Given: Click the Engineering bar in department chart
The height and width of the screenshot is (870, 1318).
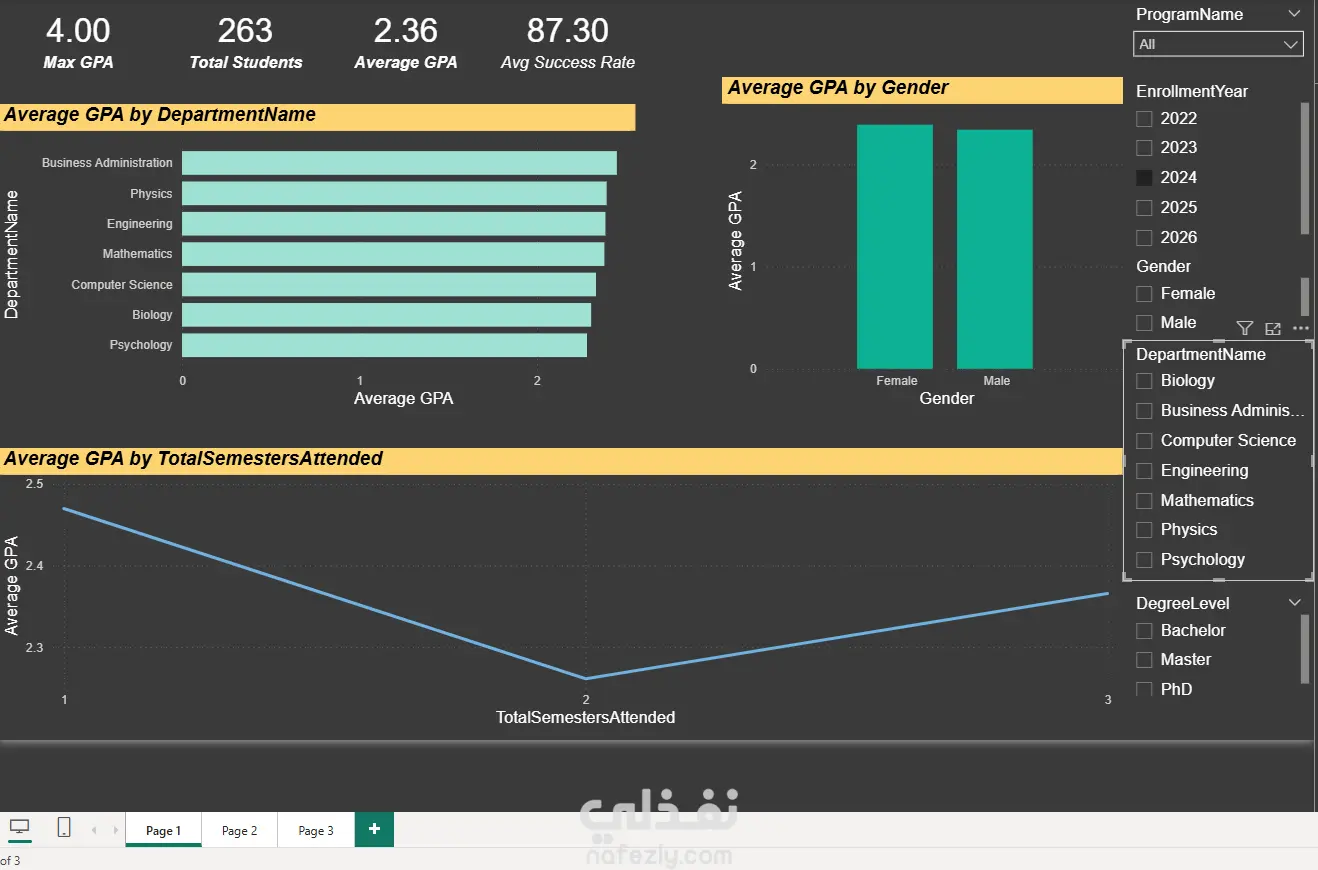Looking at the screenshot, I should (394, 224).
